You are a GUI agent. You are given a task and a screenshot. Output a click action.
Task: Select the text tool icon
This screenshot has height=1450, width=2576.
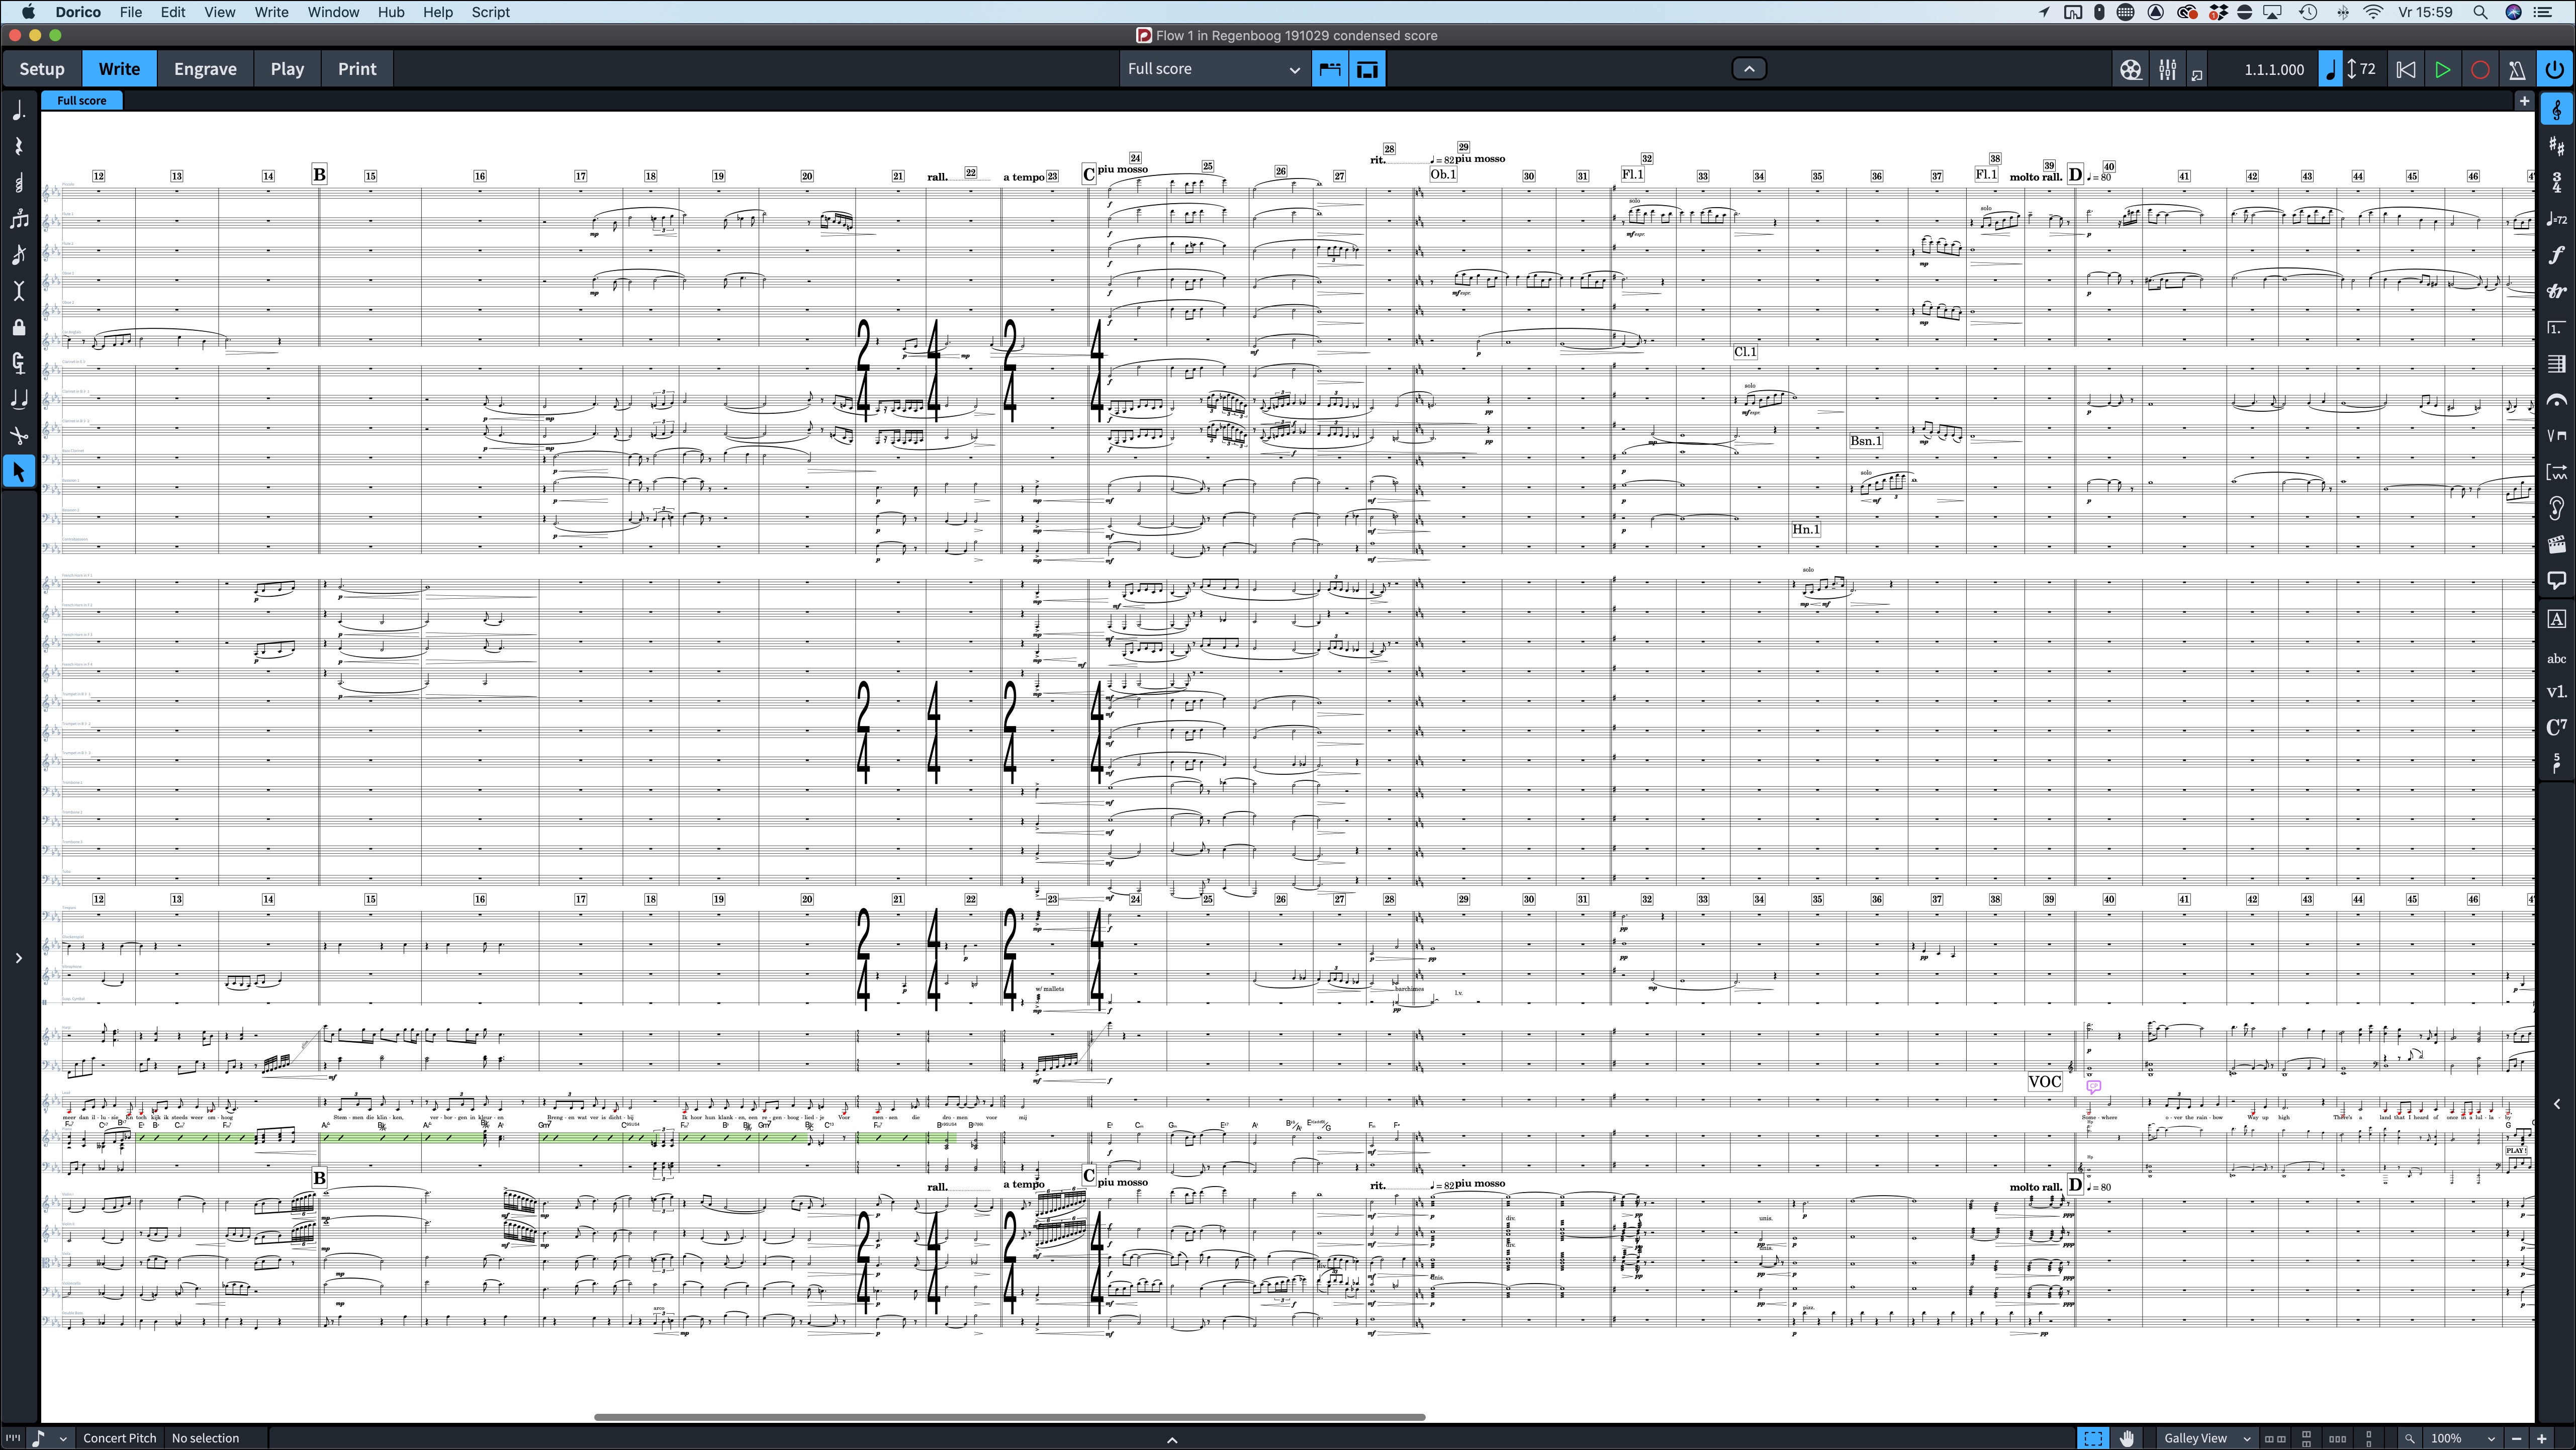[x=2556, y=619]
